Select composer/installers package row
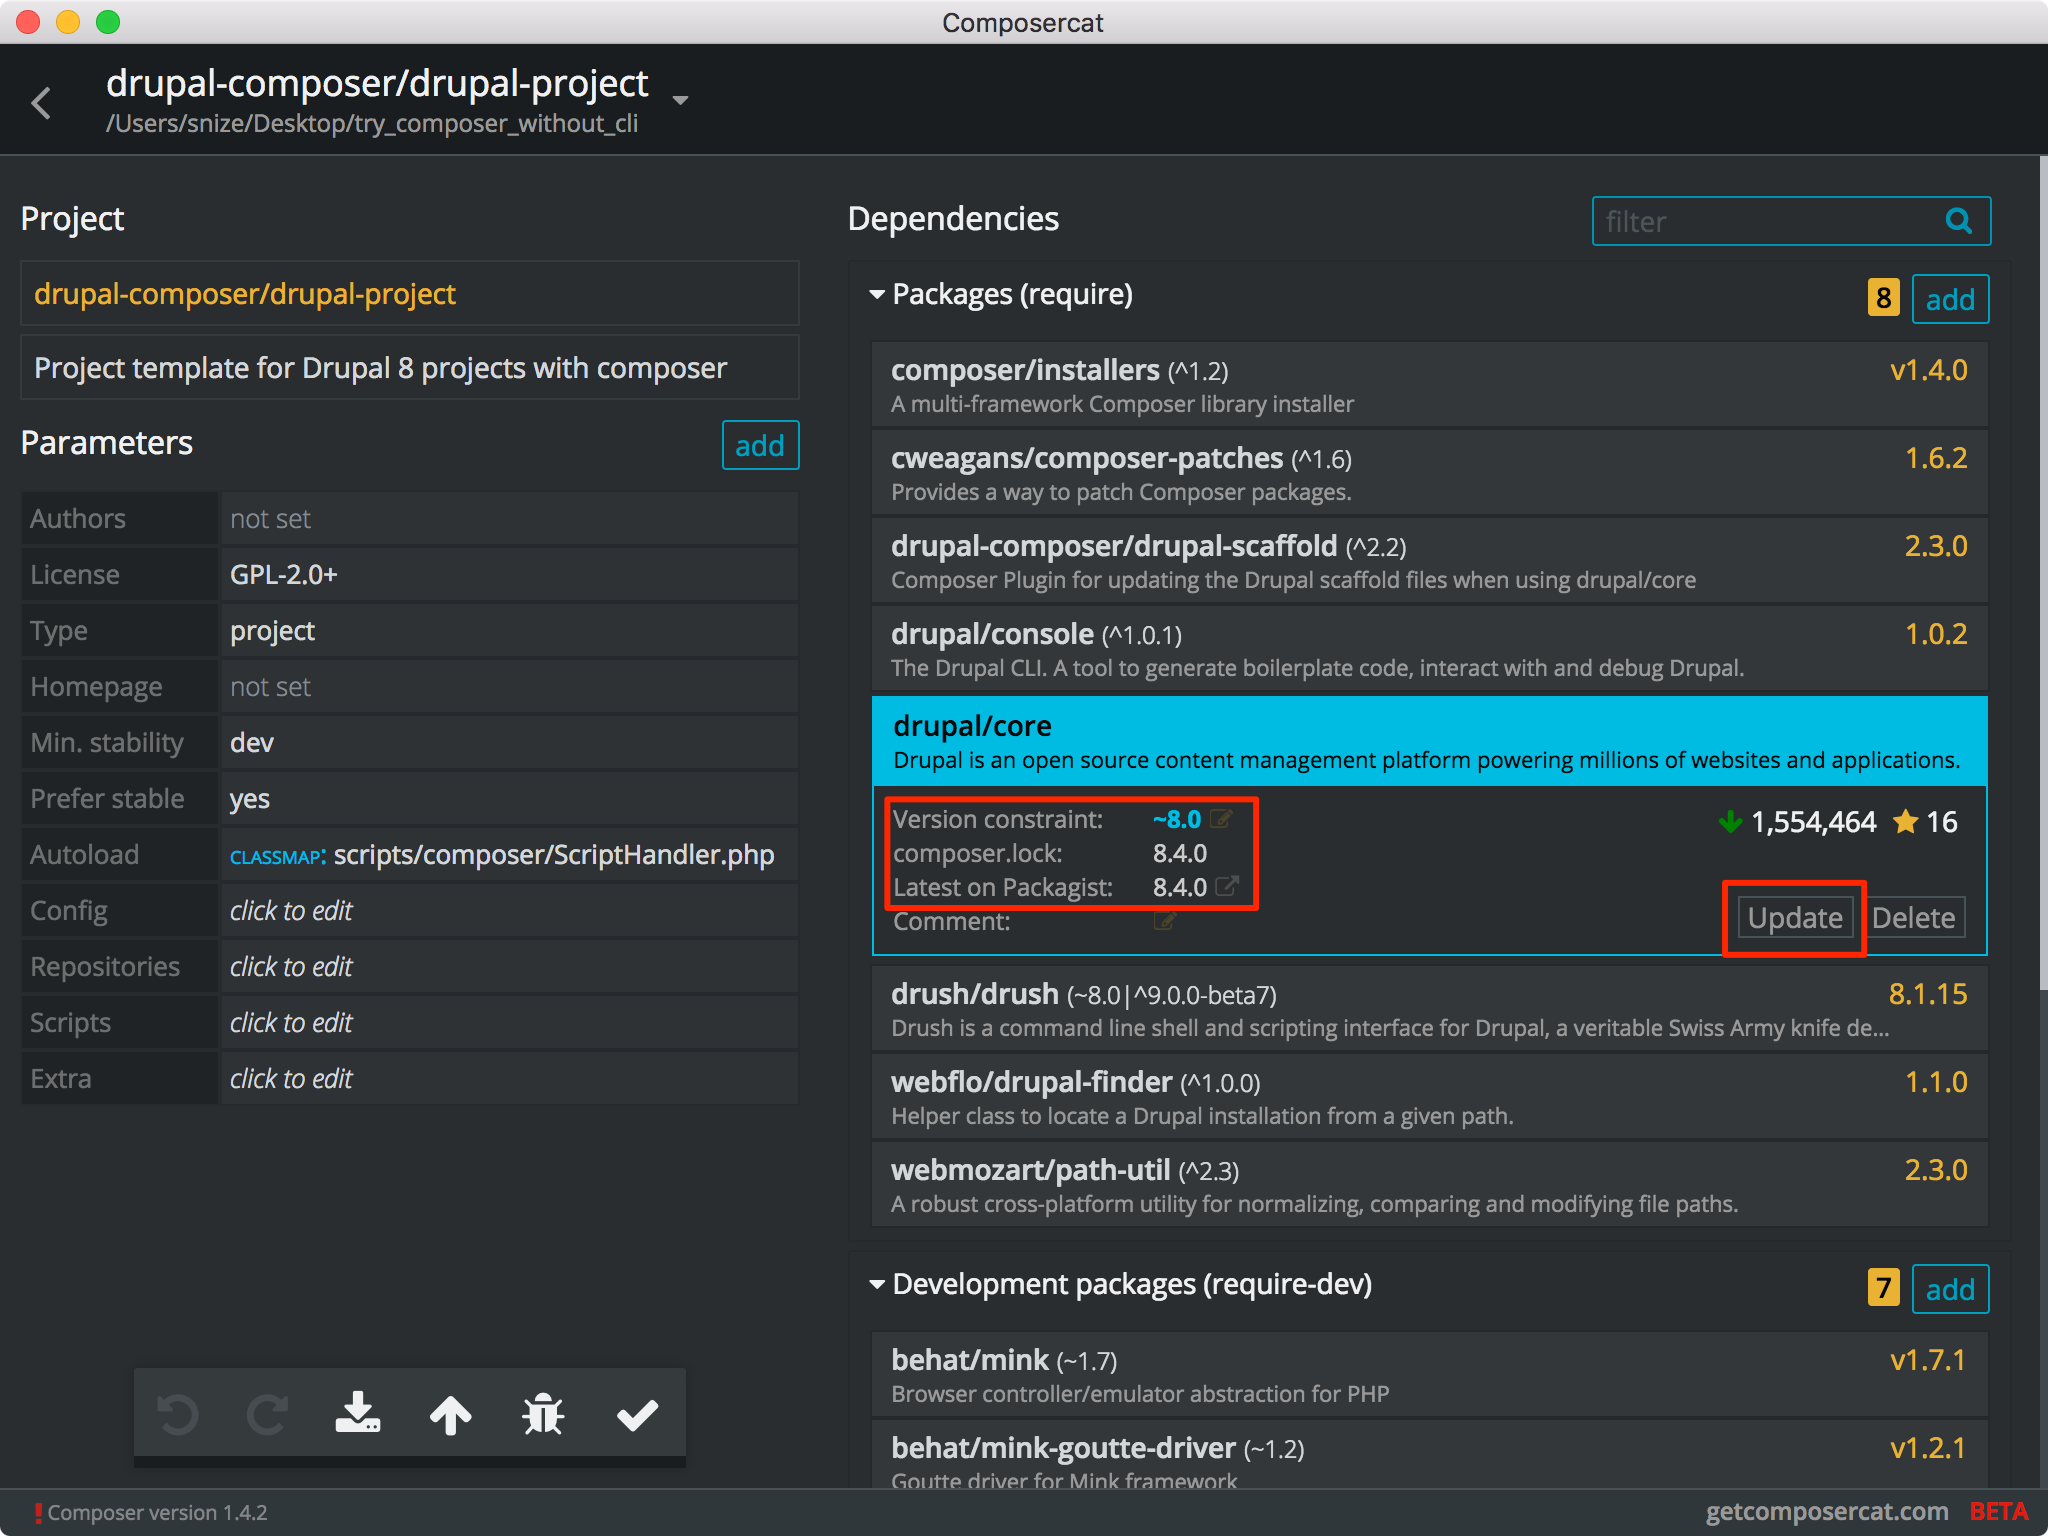 (1429, 385)
